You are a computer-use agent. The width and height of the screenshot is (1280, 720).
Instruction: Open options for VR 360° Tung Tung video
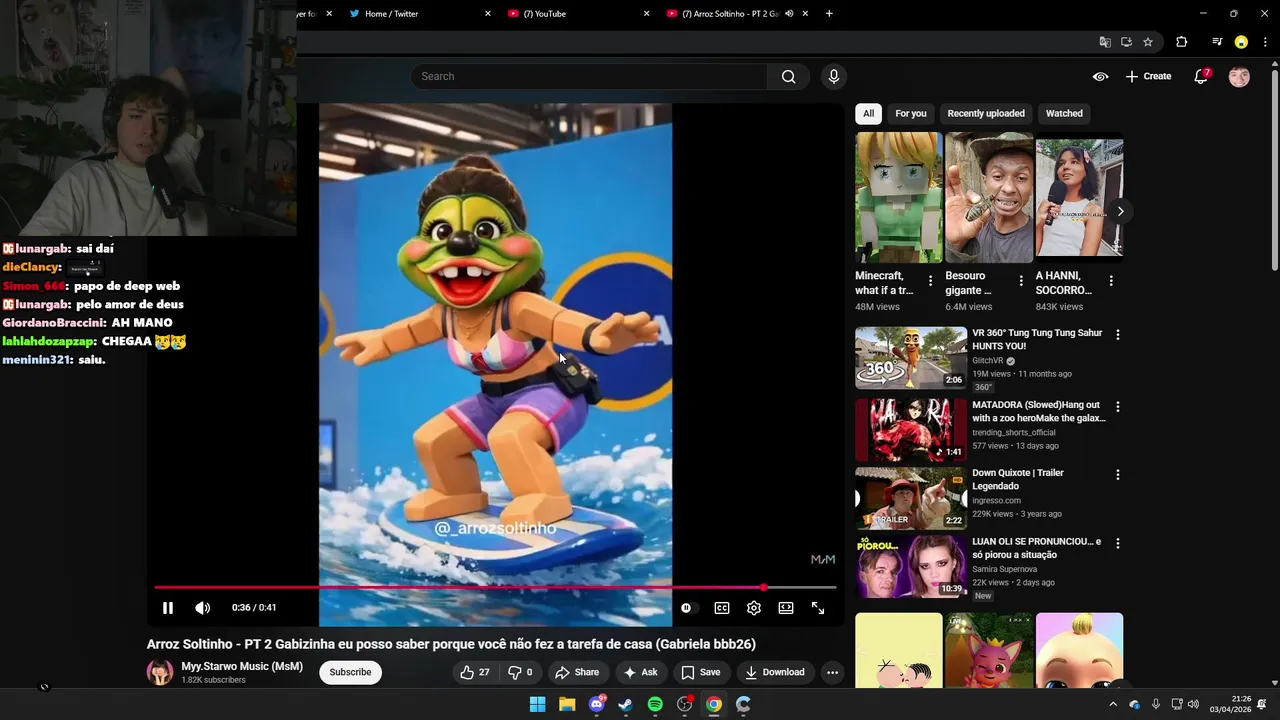[x=1117, y=335]
